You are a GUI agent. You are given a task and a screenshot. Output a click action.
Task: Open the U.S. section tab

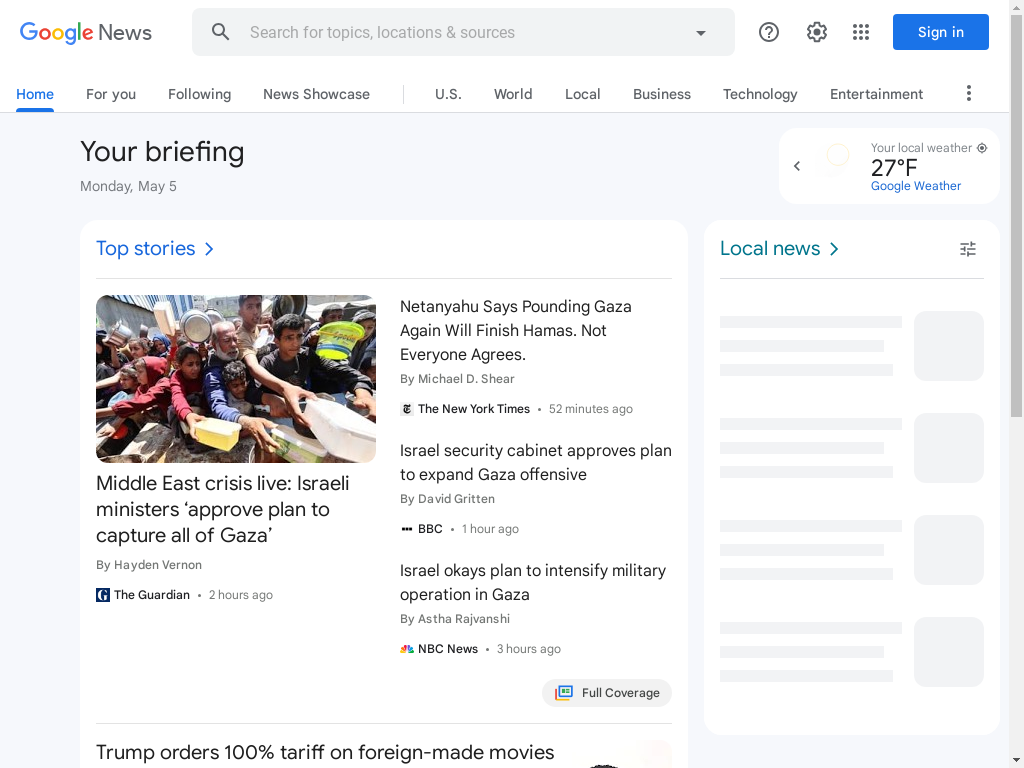448,94
